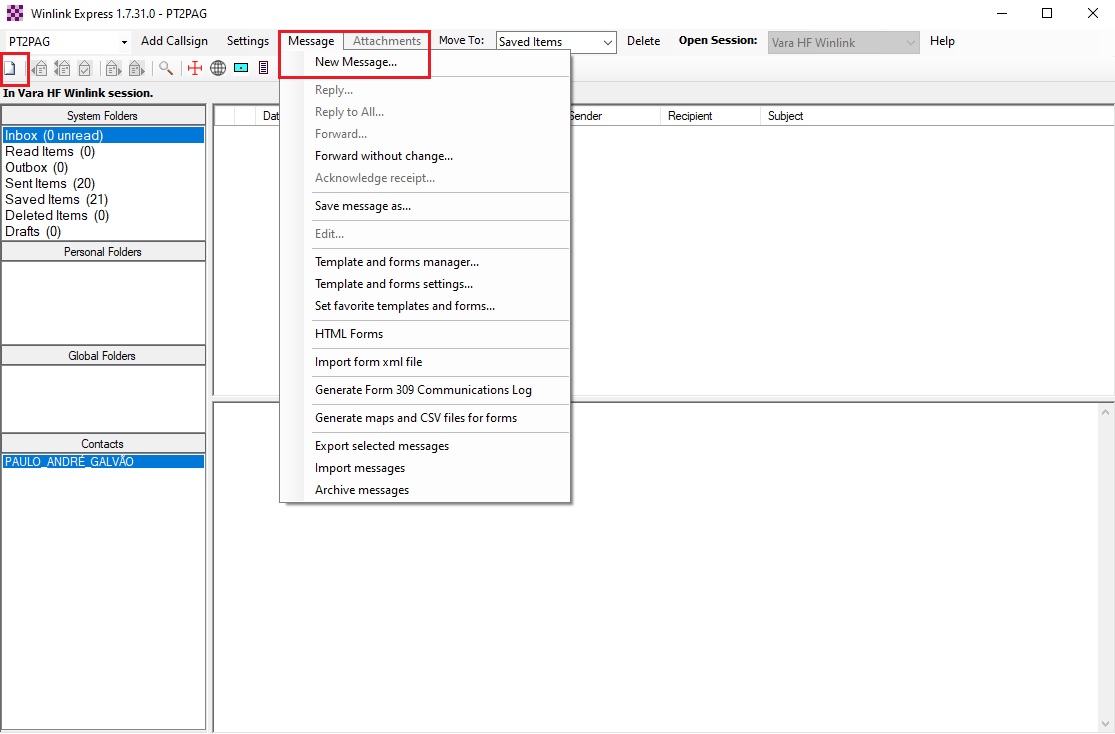Click the envelope with checkmark icon
The height and width of the screenshot is (734, 1115).
pos(85,68)
